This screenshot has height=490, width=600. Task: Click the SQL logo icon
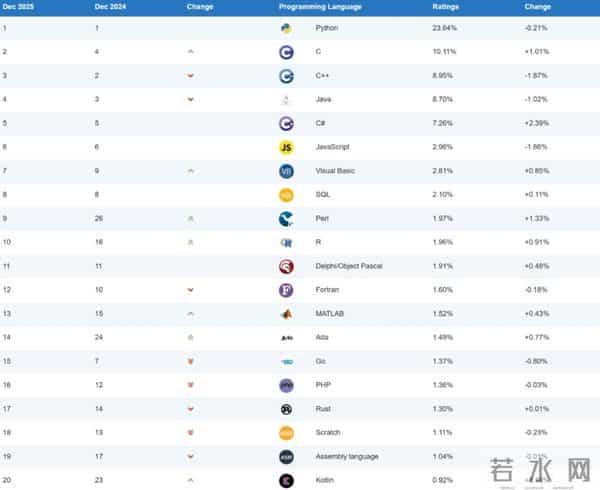(286, 195)
